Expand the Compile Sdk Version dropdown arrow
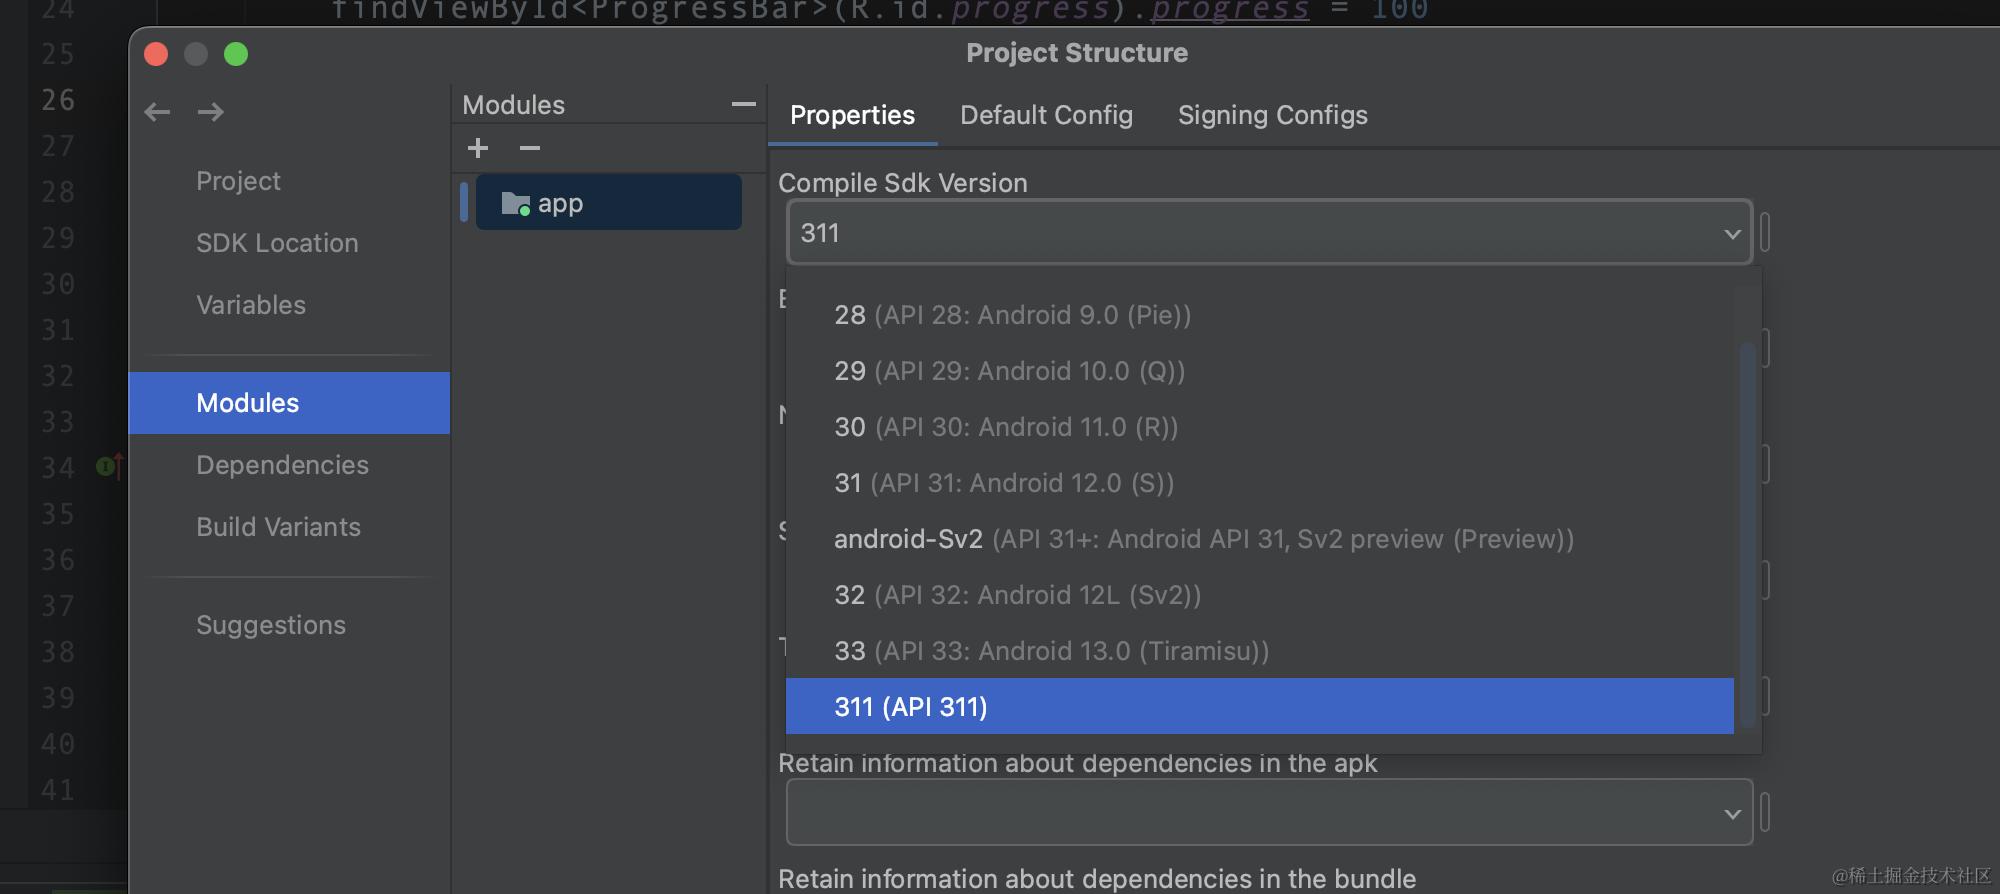2000x894 pixels. click(1732, 234)
